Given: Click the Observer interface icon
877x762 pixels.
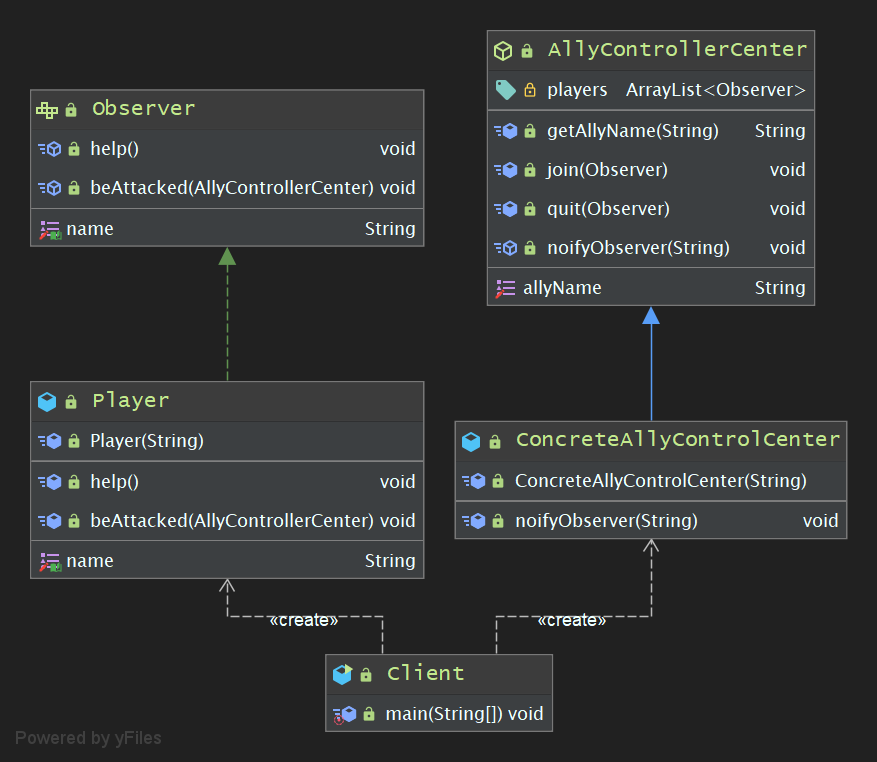Looking at the screenshot, I should [x=46, y=109].
